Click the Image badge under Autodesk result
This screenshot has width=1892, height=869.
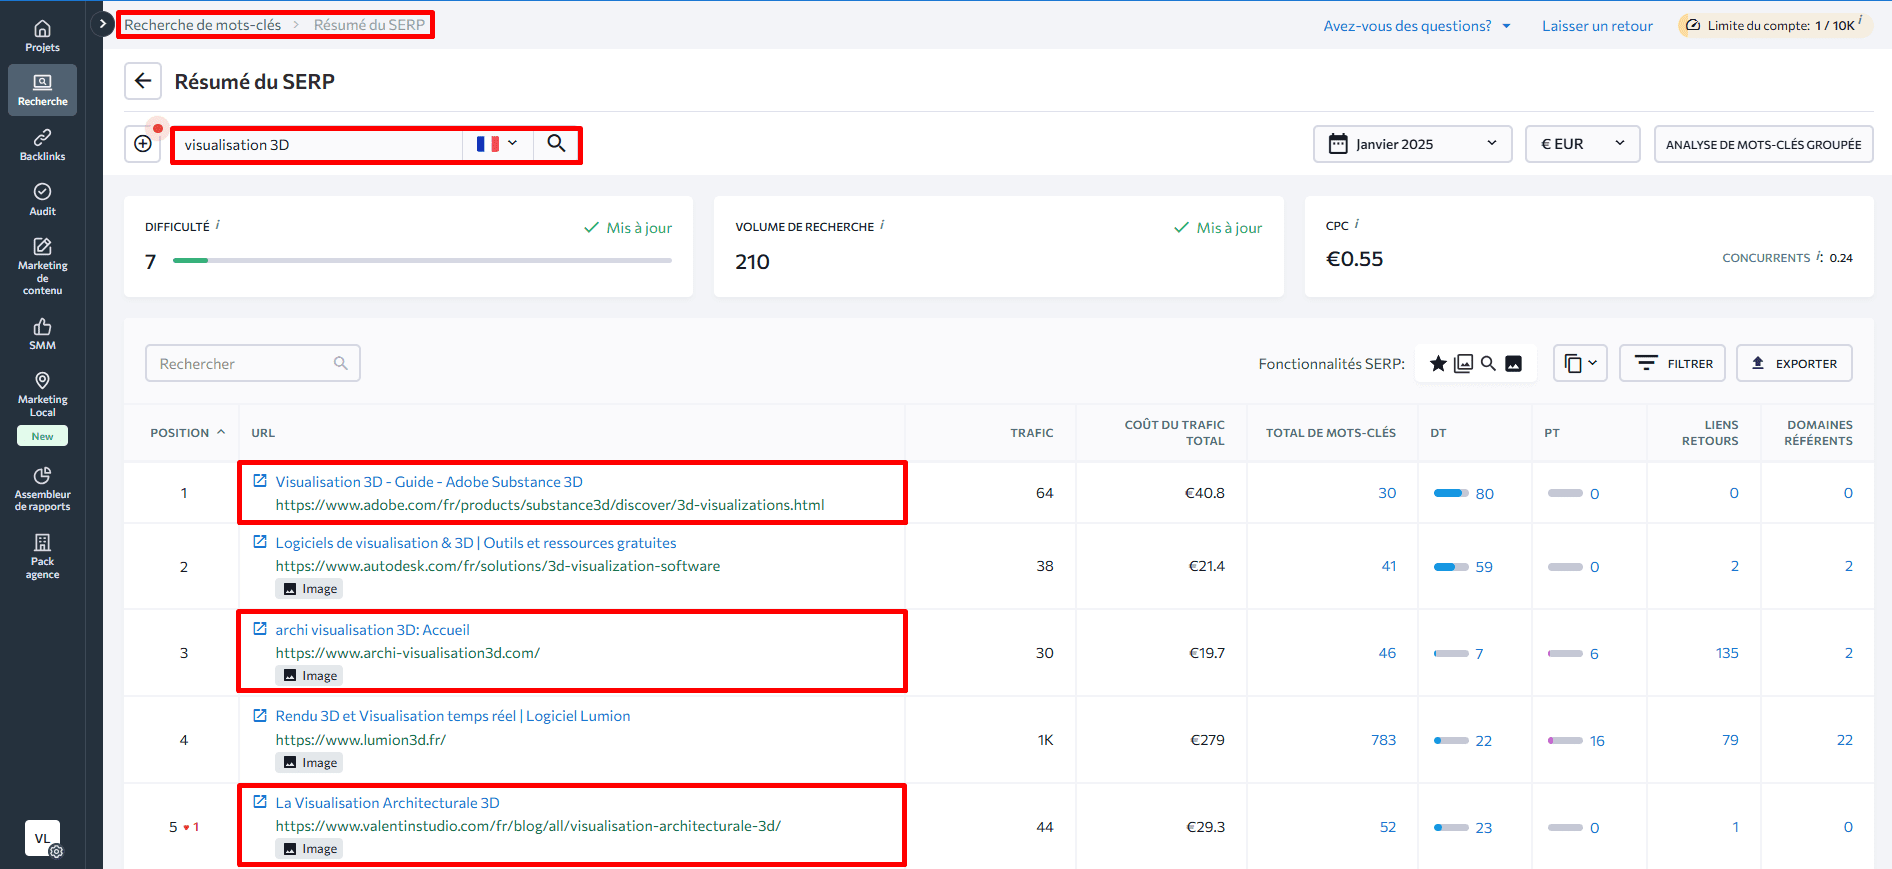pos(310,589)
